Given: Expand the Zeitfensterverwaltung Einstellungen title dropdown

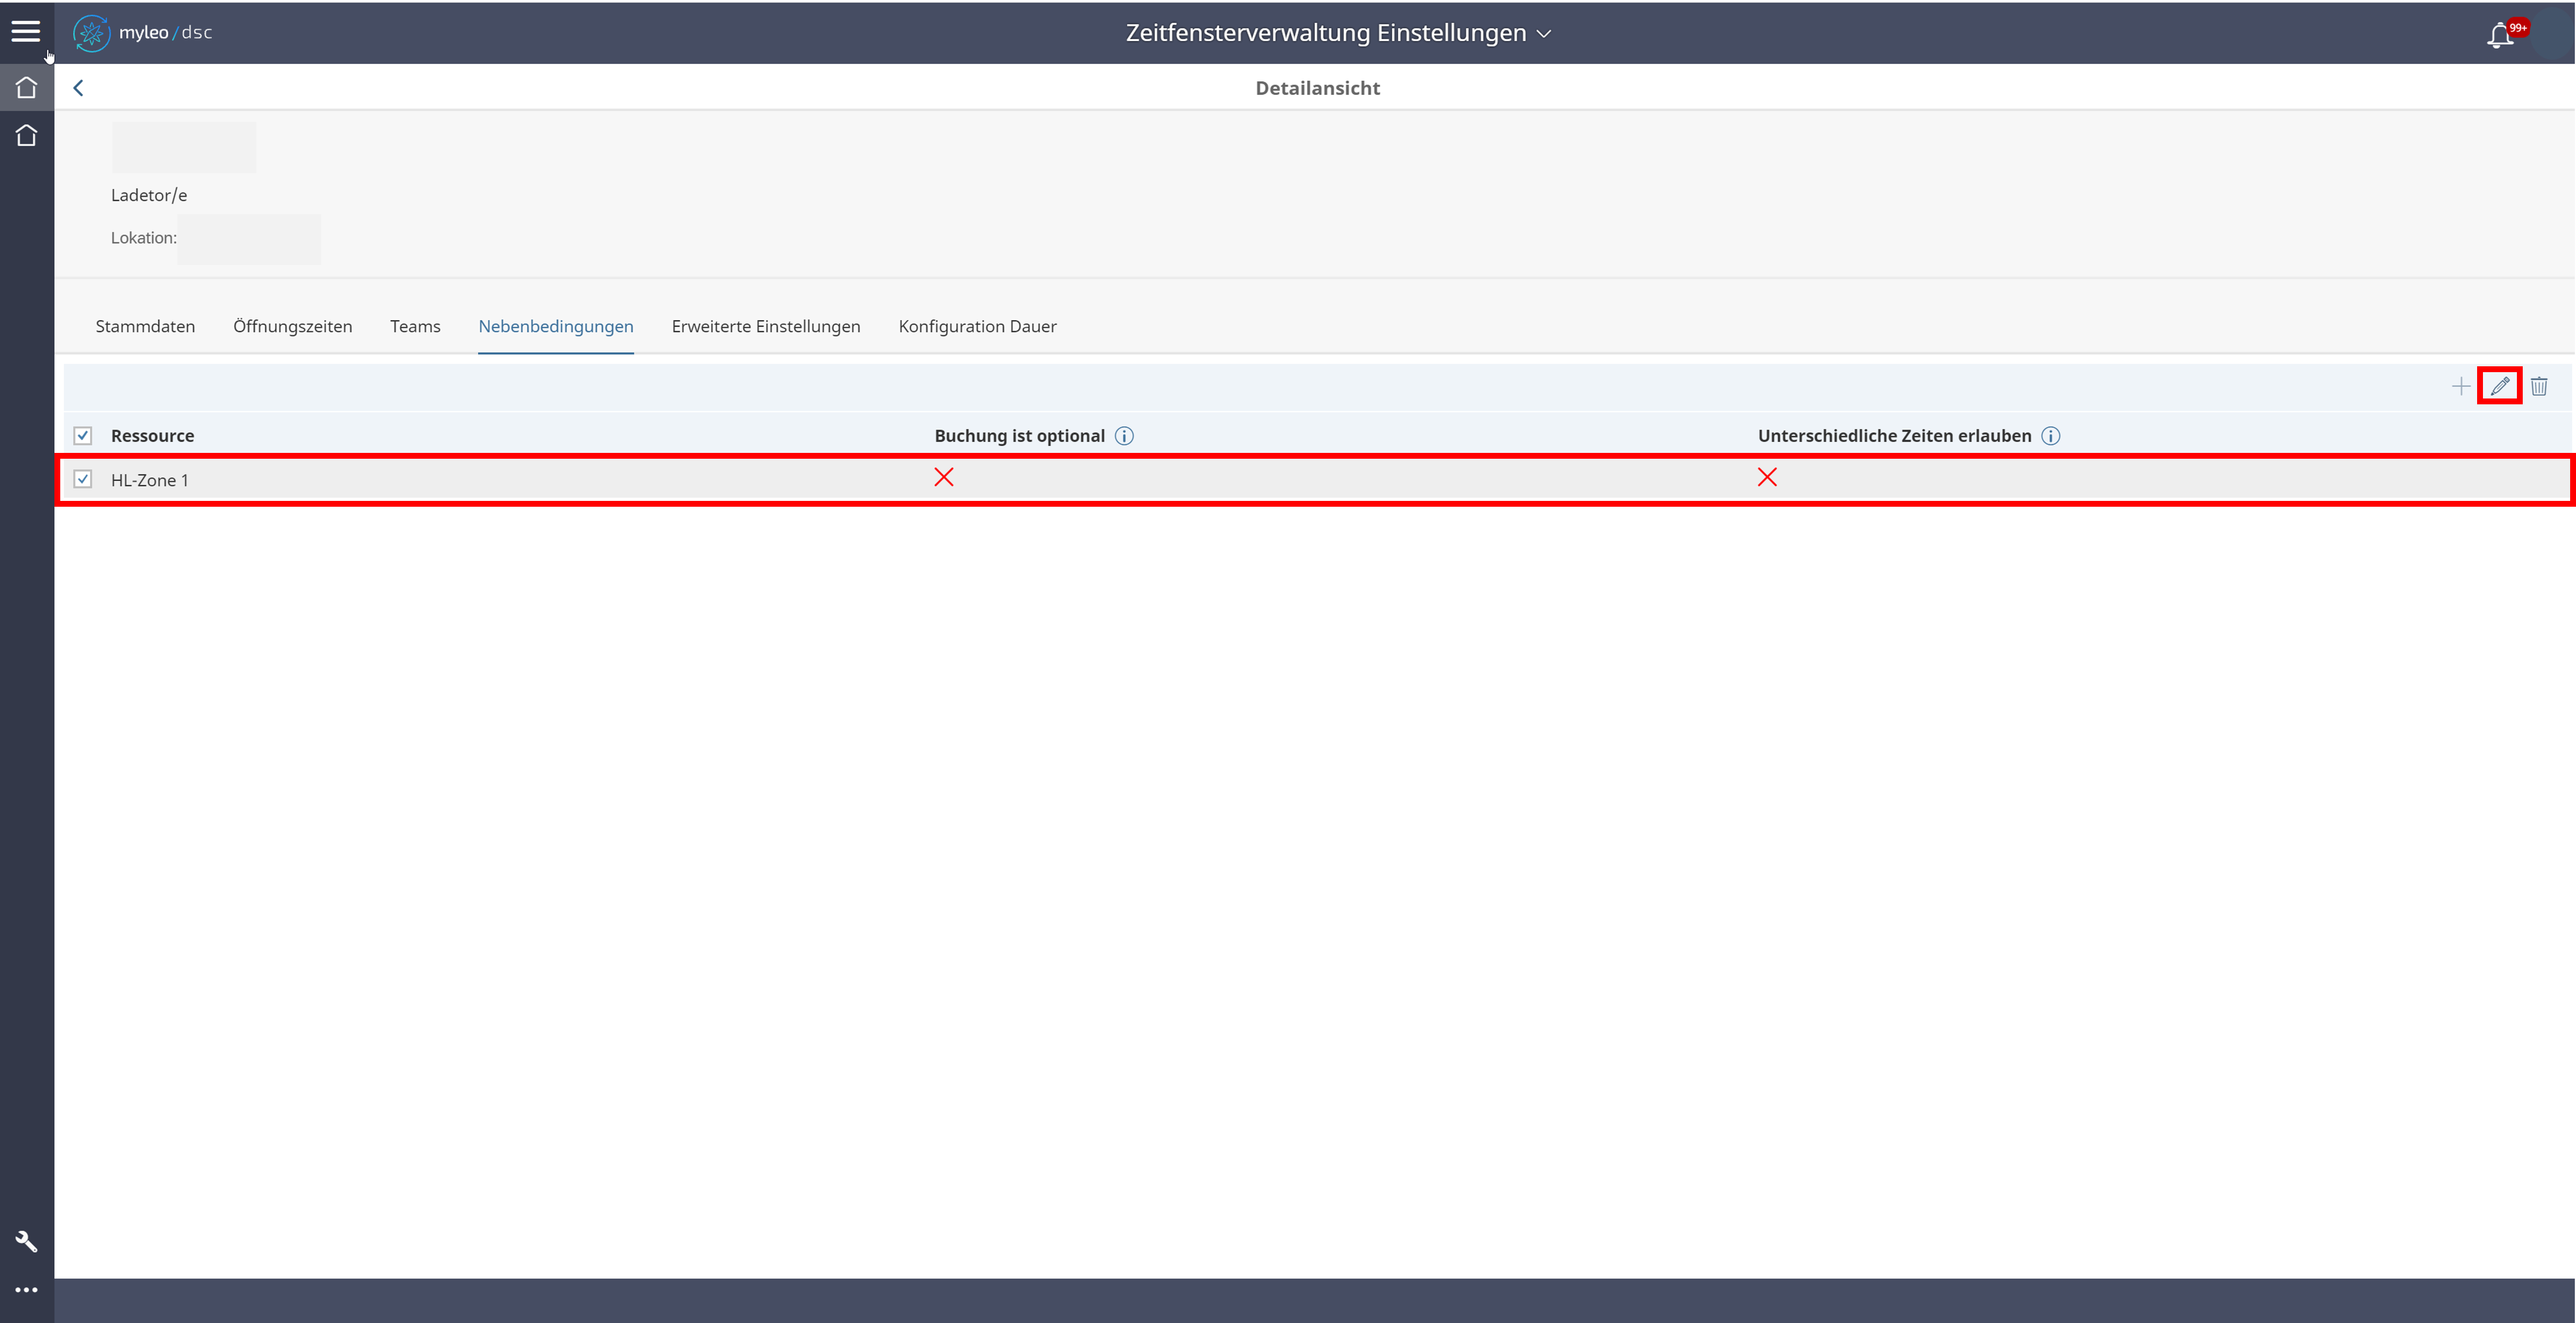Looking at the screenshot, I should point(1337,33).
